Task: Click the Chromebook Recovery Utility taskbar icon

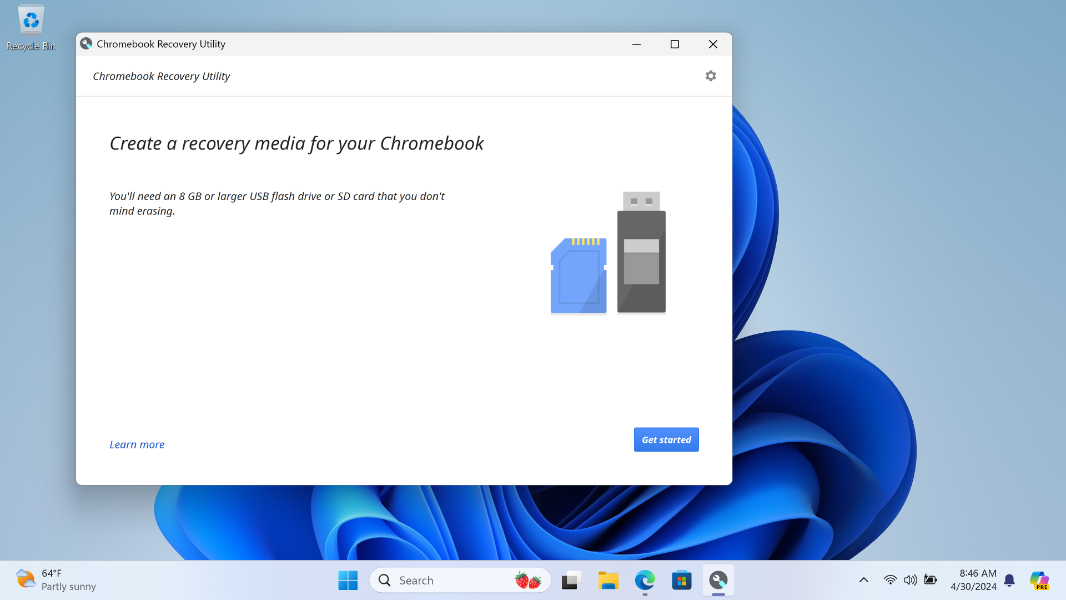Action: coord(718,580)
